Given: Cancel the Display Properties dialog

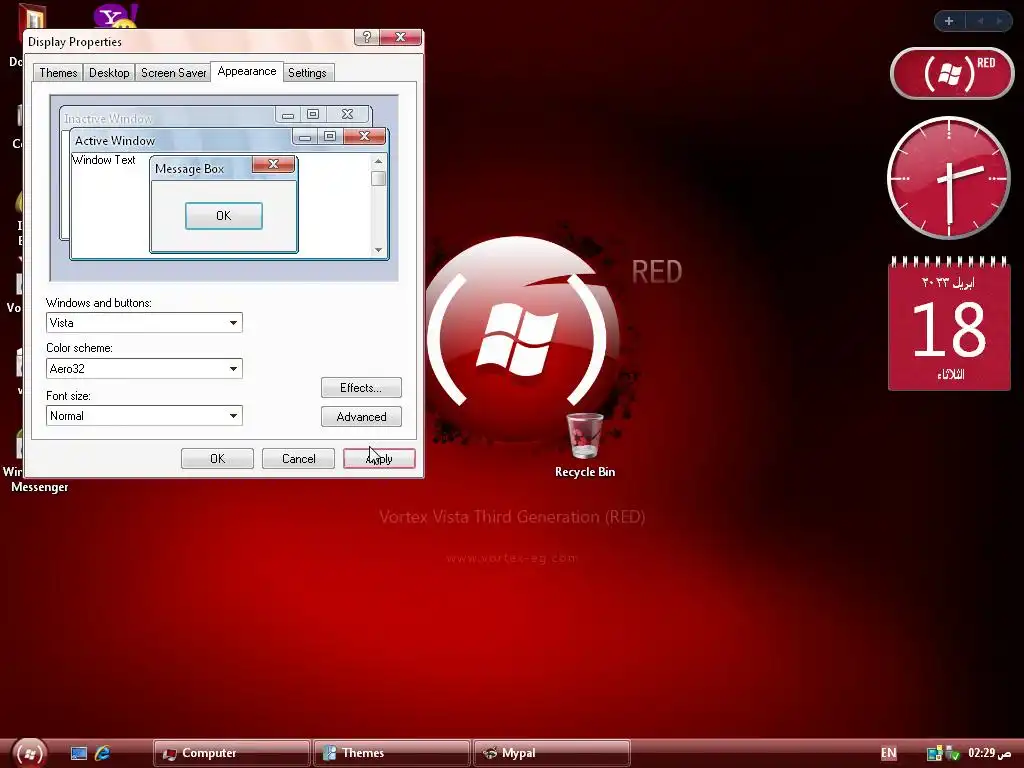Looking at the screenshot, I should pyautogui.click(x=298, y=458).
